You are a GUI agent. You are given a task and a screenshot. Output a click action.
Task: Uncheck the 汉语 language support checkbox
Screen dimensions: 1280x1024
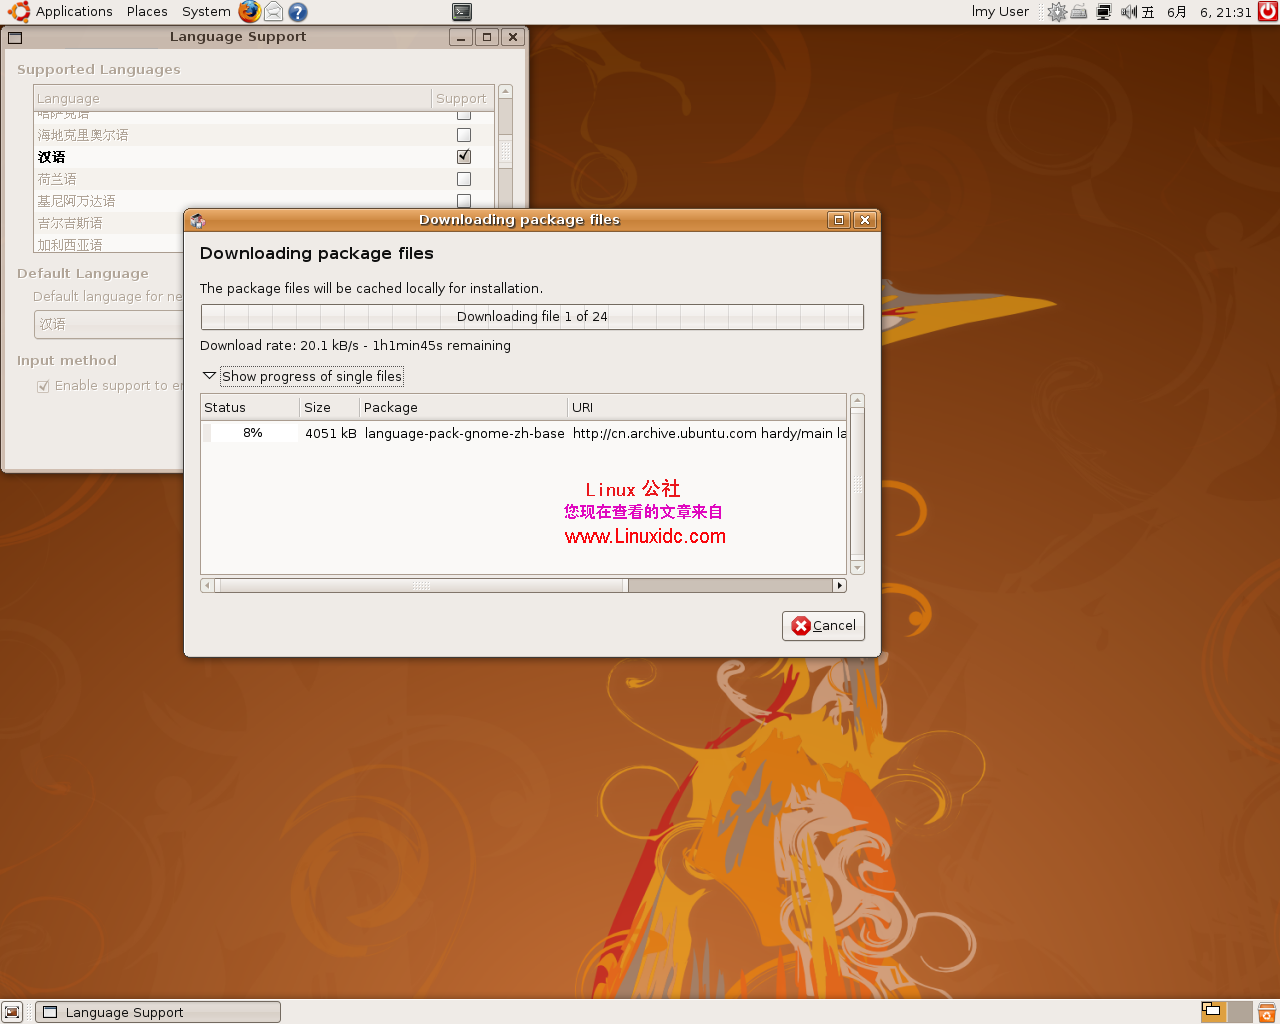point(464,157)
